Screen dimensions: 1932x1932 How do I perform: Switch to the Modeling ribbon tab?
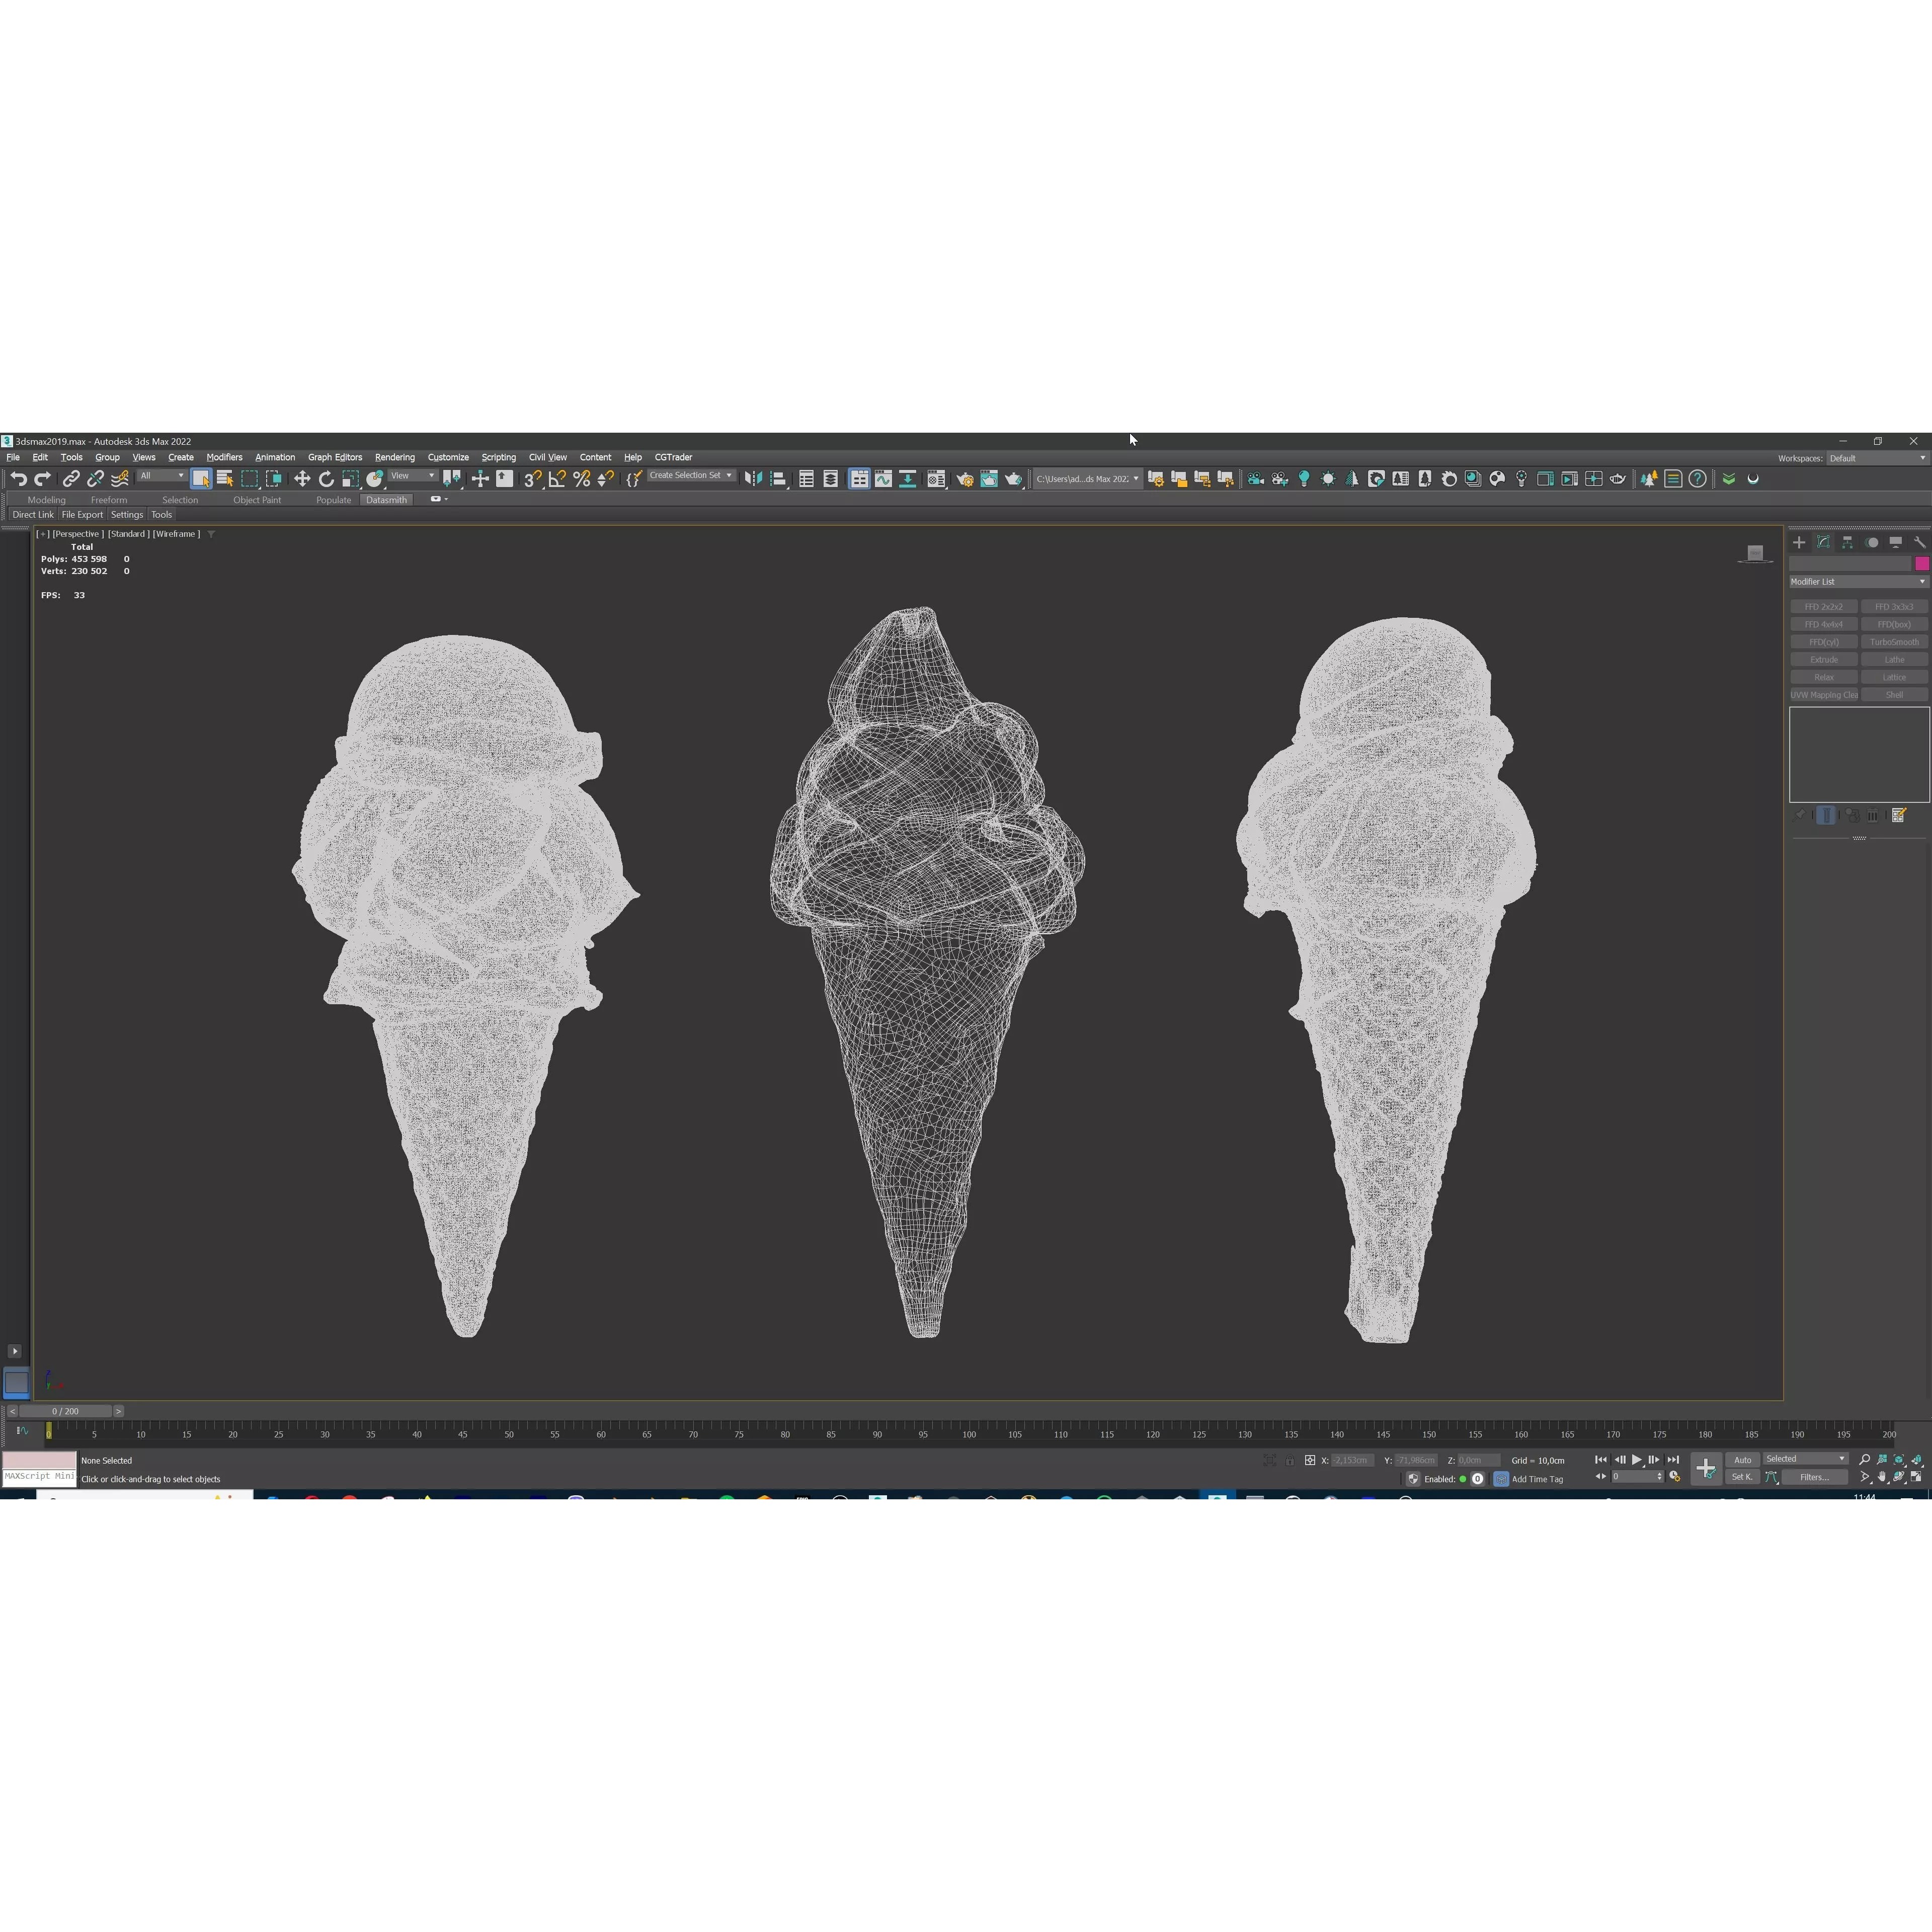click(x=46, y=499)
